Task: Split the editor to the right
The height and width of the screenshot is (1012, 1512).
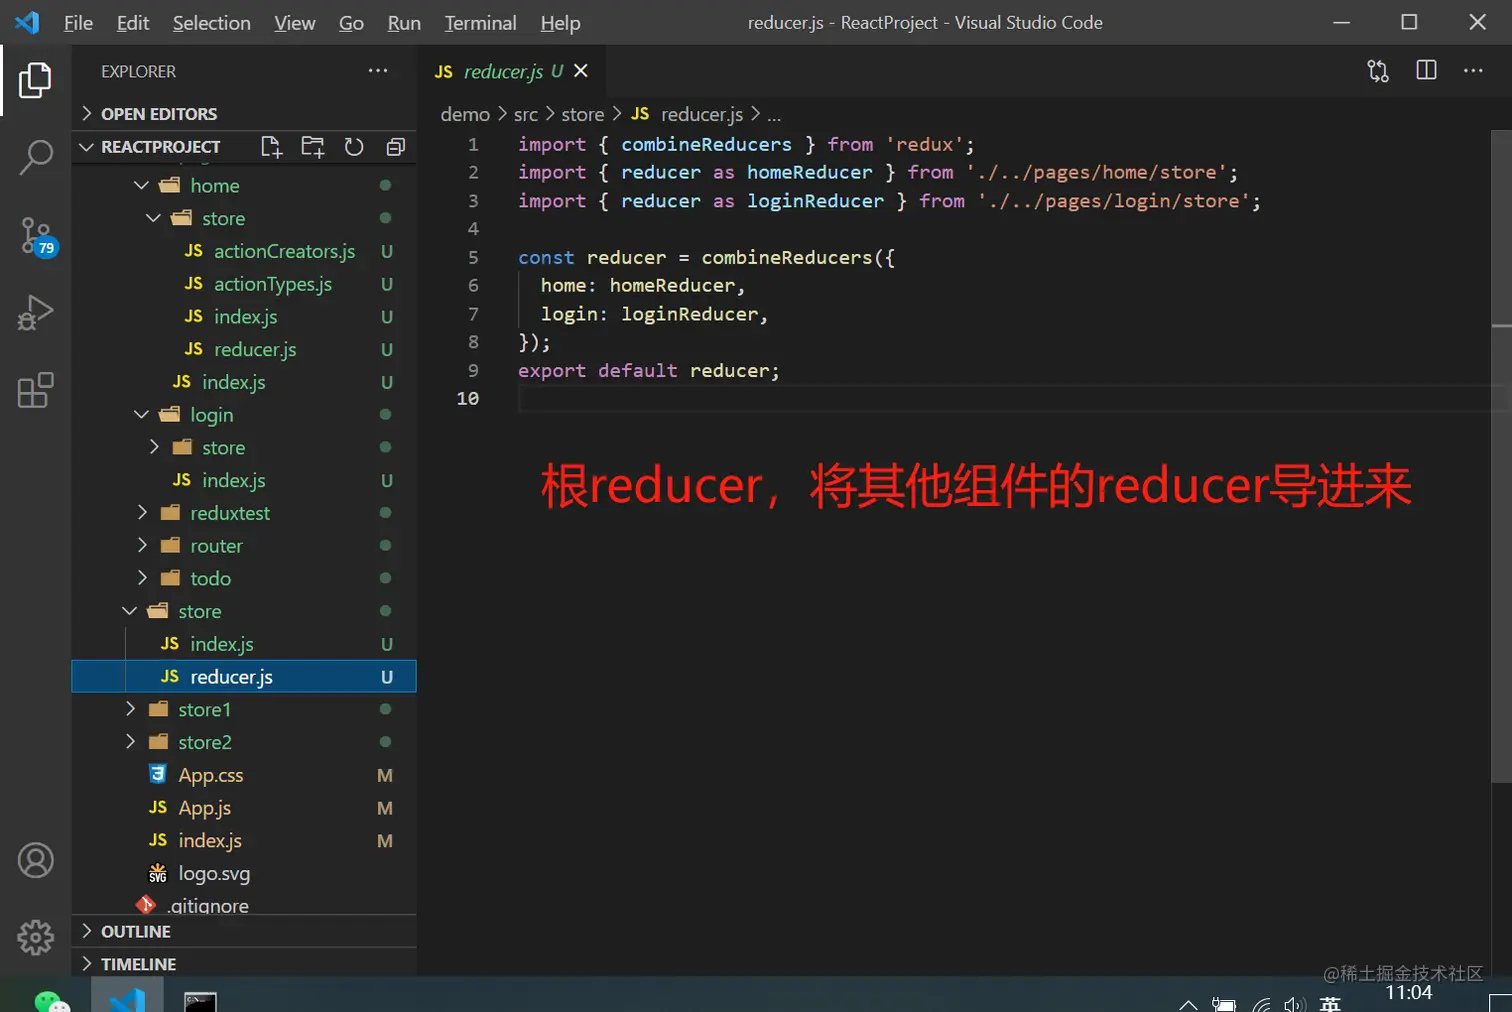Action: coord(1426,70)
